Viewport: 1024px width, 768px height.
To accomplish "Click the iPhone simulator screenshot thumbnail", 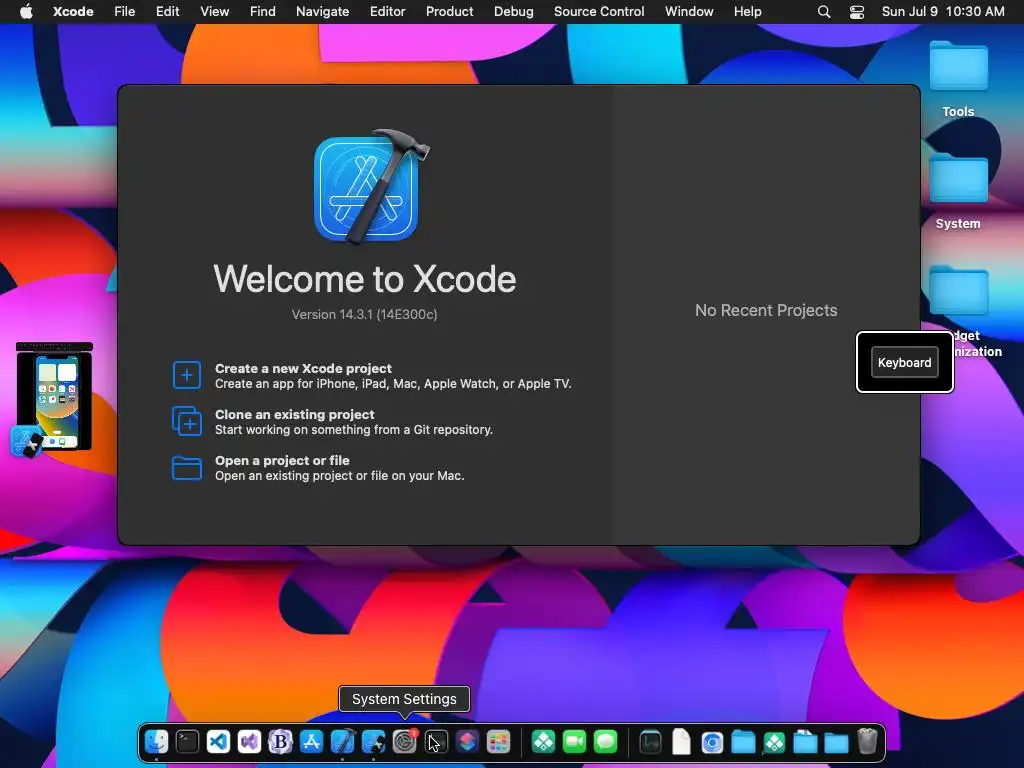I will pyautogui.click(x=55, y=396).
